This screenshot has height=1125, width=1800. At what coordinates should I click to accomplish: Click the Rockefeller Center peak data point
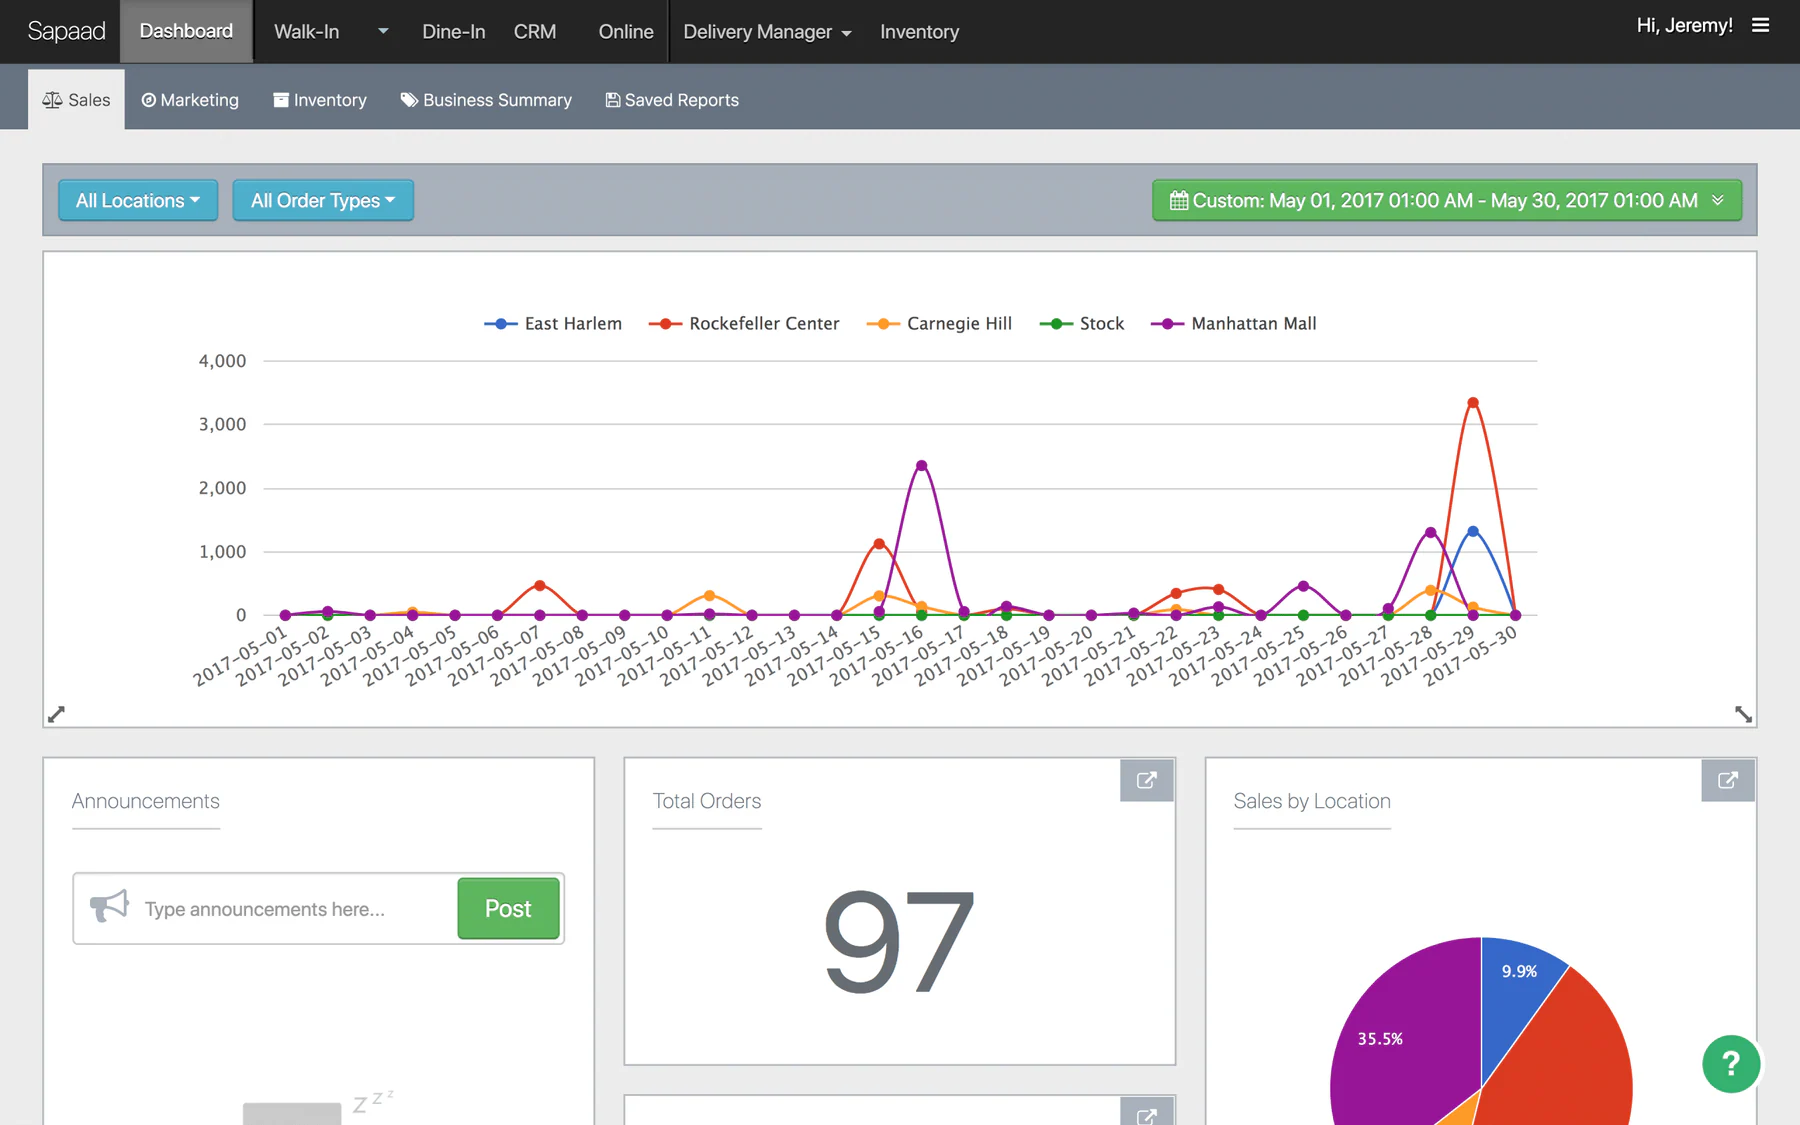1473,403
